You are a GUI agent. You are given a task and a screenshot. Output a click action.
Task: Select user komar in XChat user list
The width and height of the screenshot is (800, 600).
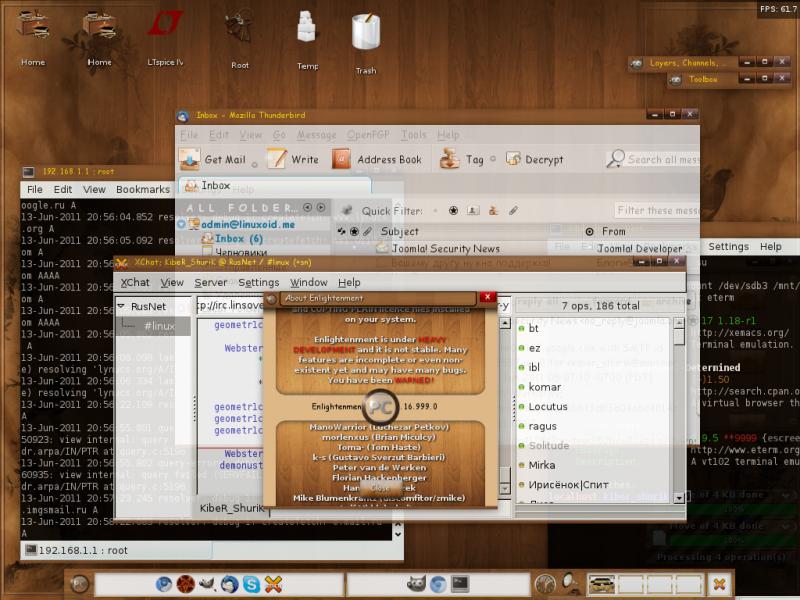[544, 387]
